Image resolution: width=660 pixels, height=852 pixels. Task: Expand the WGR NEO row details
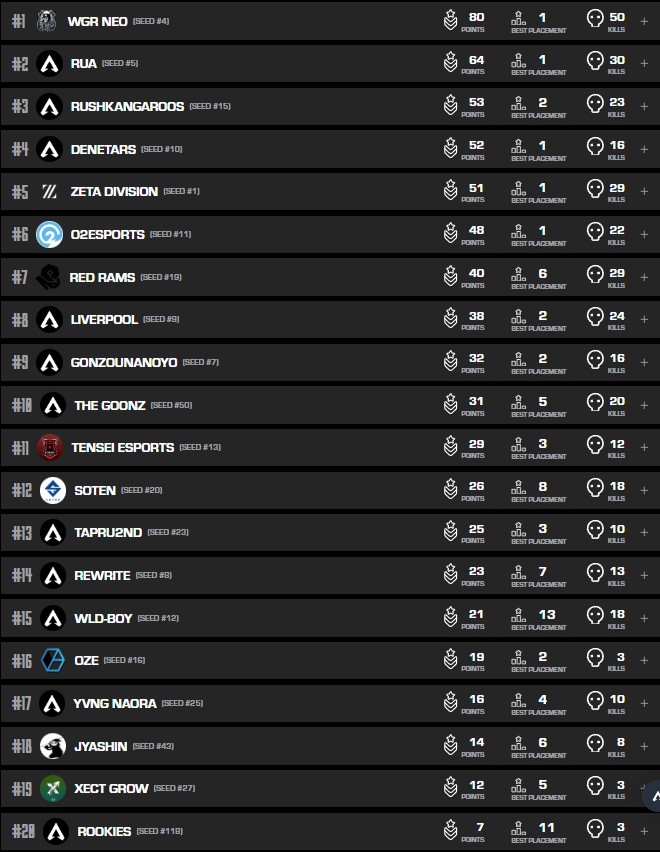[x=644, y=21]
